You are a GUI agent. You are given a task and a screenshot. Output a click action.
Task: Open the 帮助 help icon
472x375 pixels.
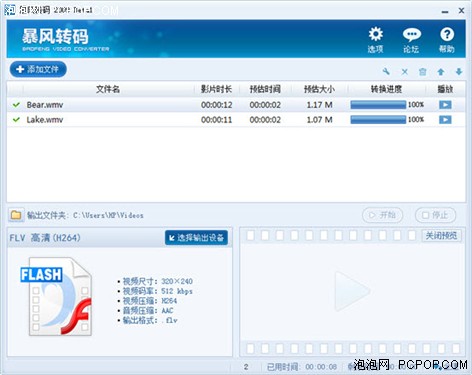point(447,40)
